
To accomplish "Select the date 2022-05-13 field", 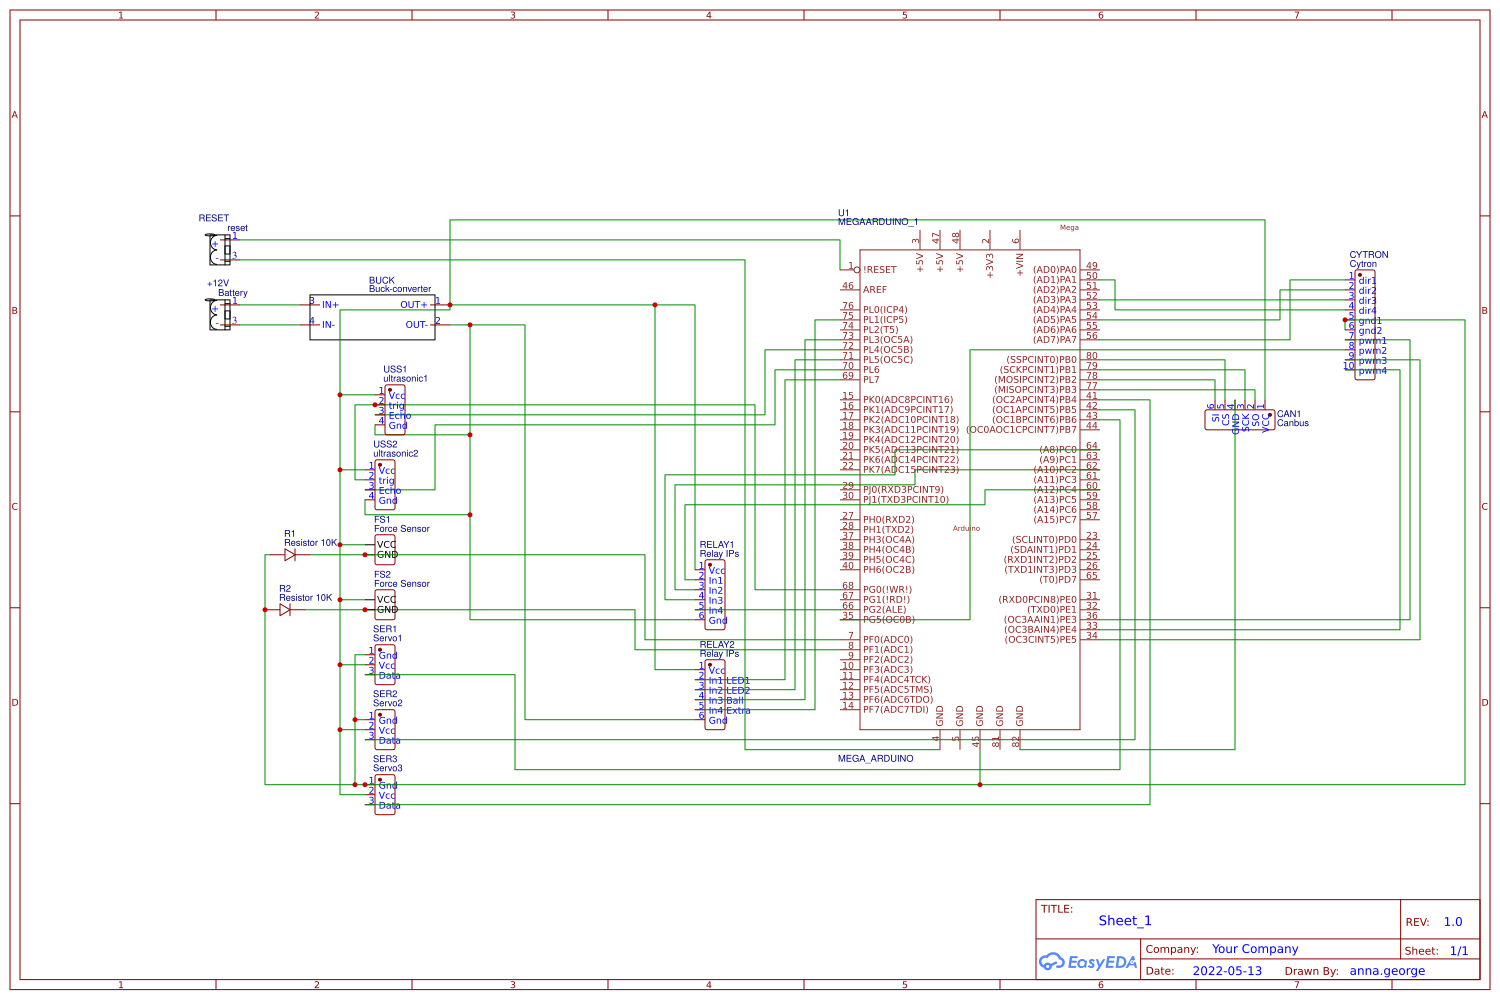I will (1227, 971).
